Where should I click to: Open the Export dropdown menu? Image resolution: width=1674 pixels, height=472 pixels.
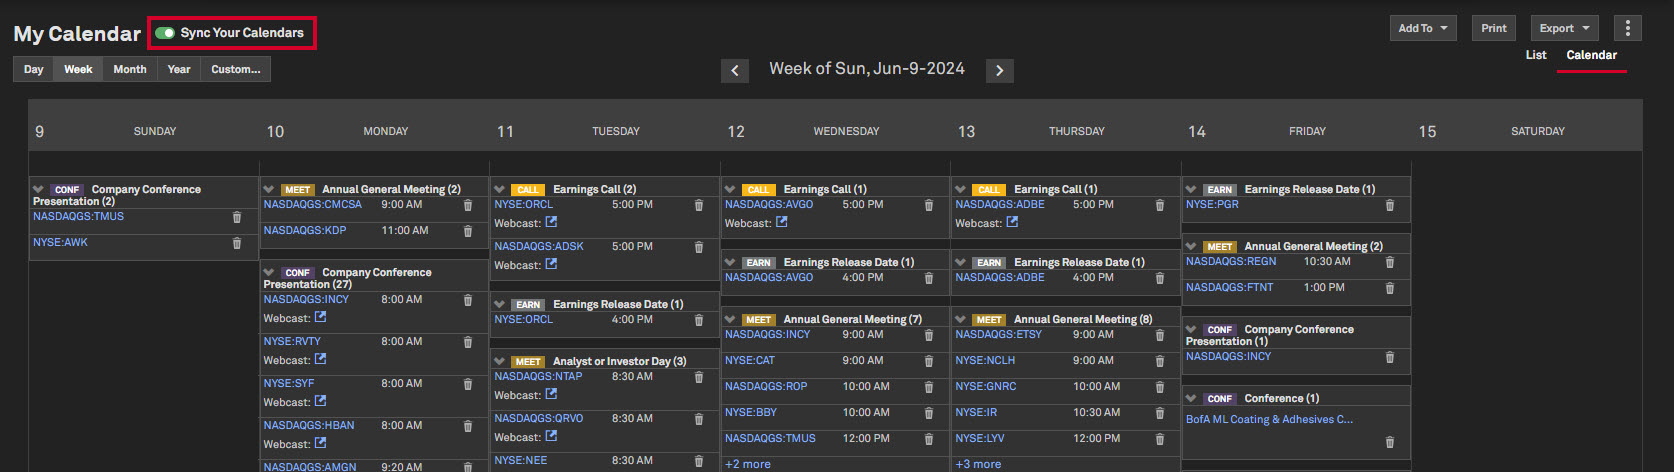pyautogui.click(x=1563, y=28)
